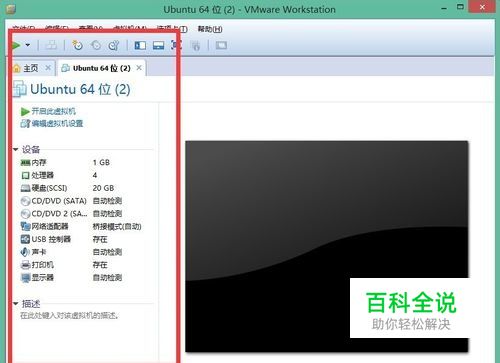Maximize the VMware Workstation window
500x363 pixels.
coord(460,7)
